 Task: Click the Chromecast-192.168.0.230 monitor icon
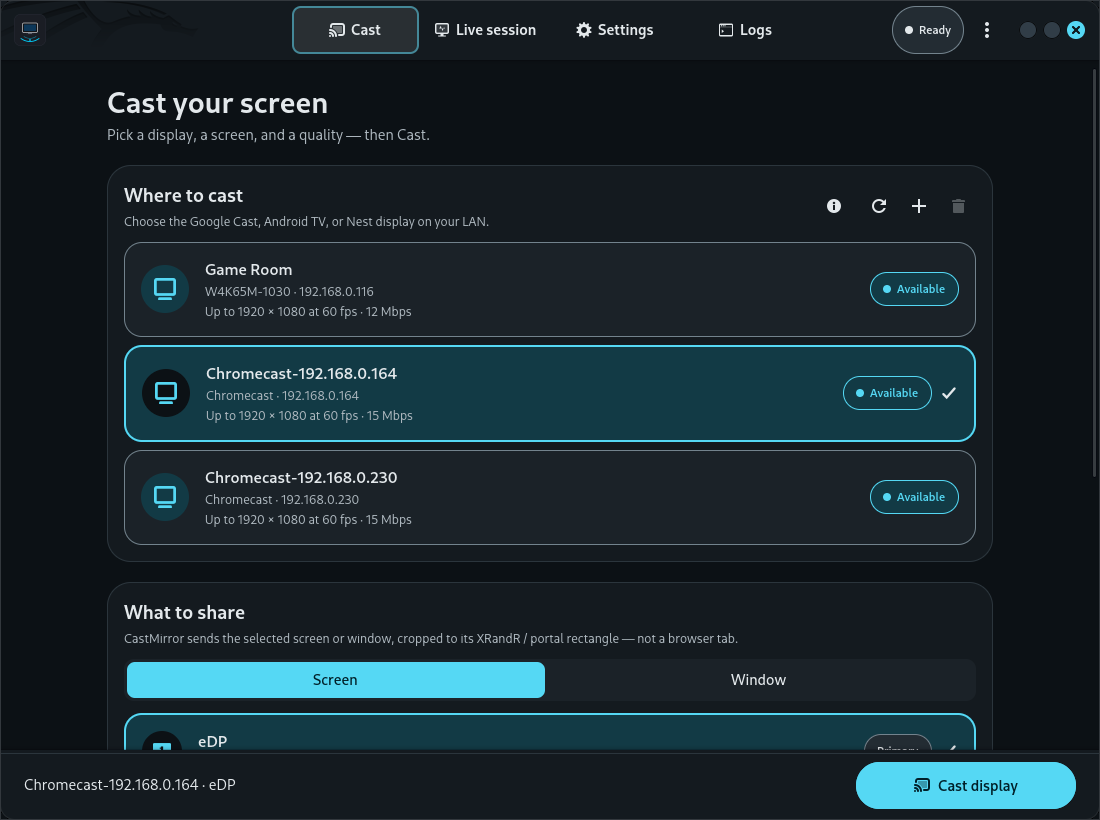(165, 497)
